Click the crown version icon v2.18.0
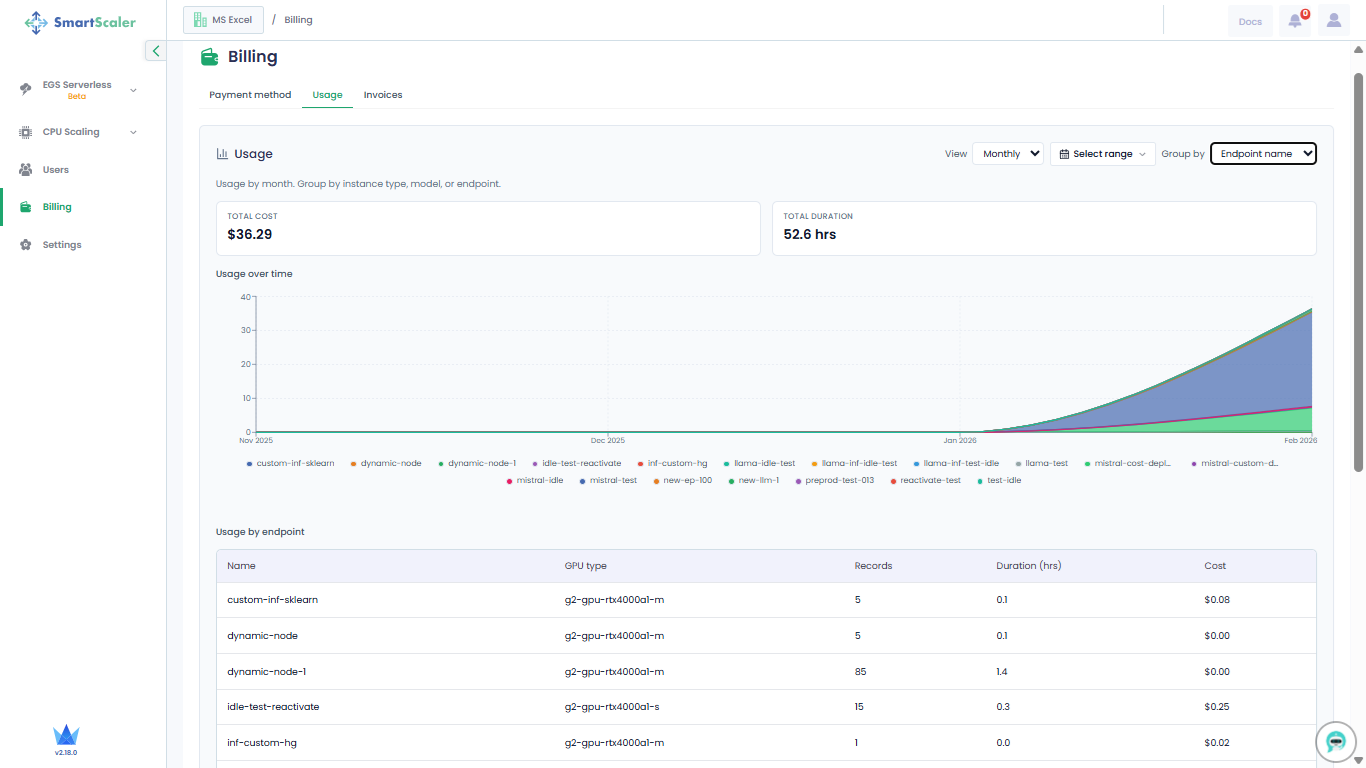1366x768 pixels. click(66, 737)
